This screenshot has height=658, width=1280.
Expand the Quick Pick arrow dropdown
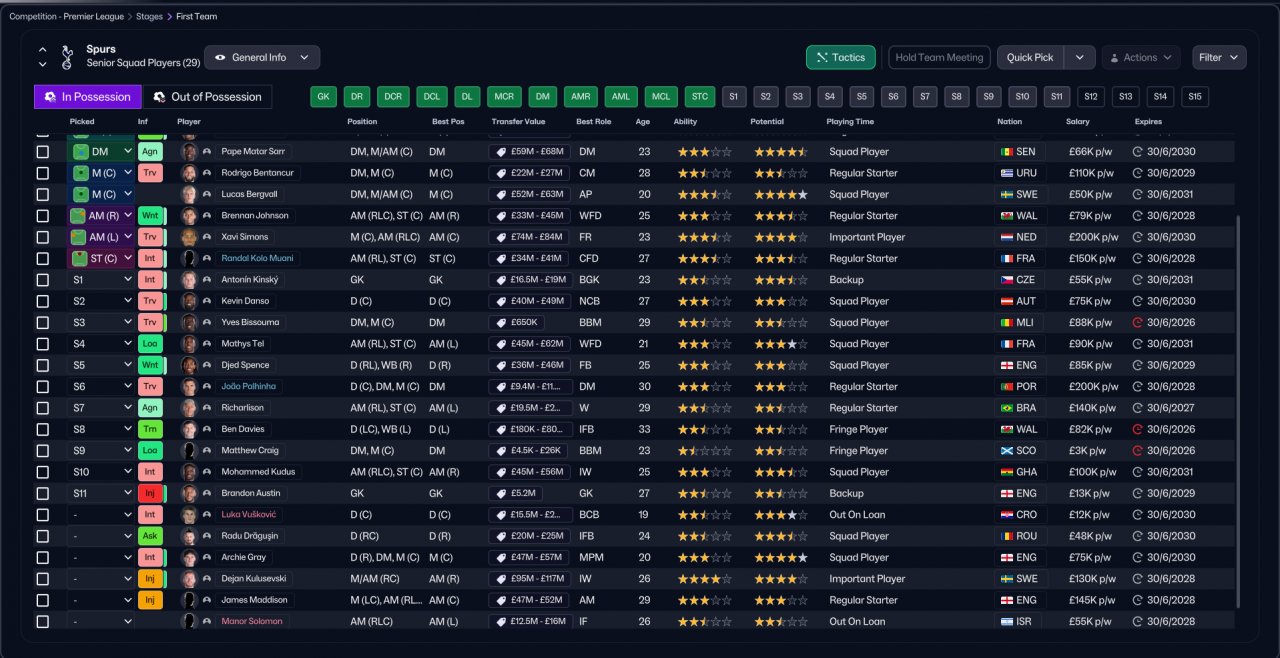pyautogui.click(x=1079, y=57)
